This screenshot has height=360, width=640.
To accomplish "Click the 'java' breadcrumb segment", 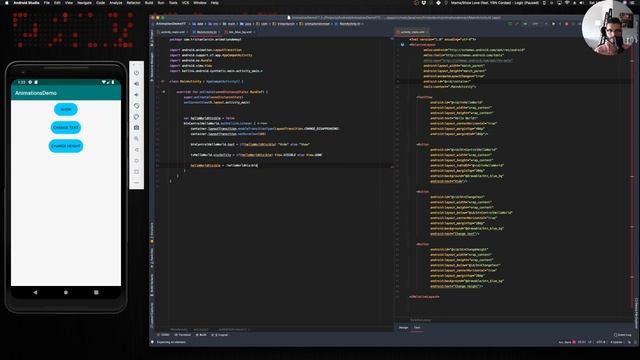I will (x=247, y=24).
